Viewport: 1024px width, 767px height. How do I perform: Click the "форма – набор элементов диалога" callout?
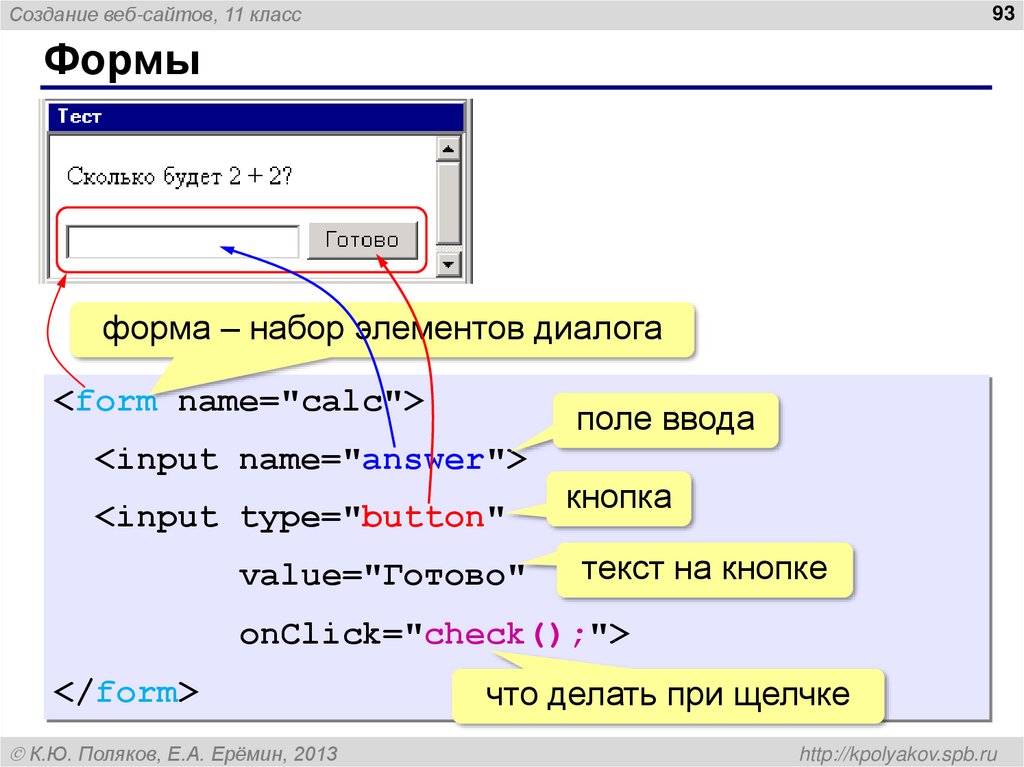383,327
